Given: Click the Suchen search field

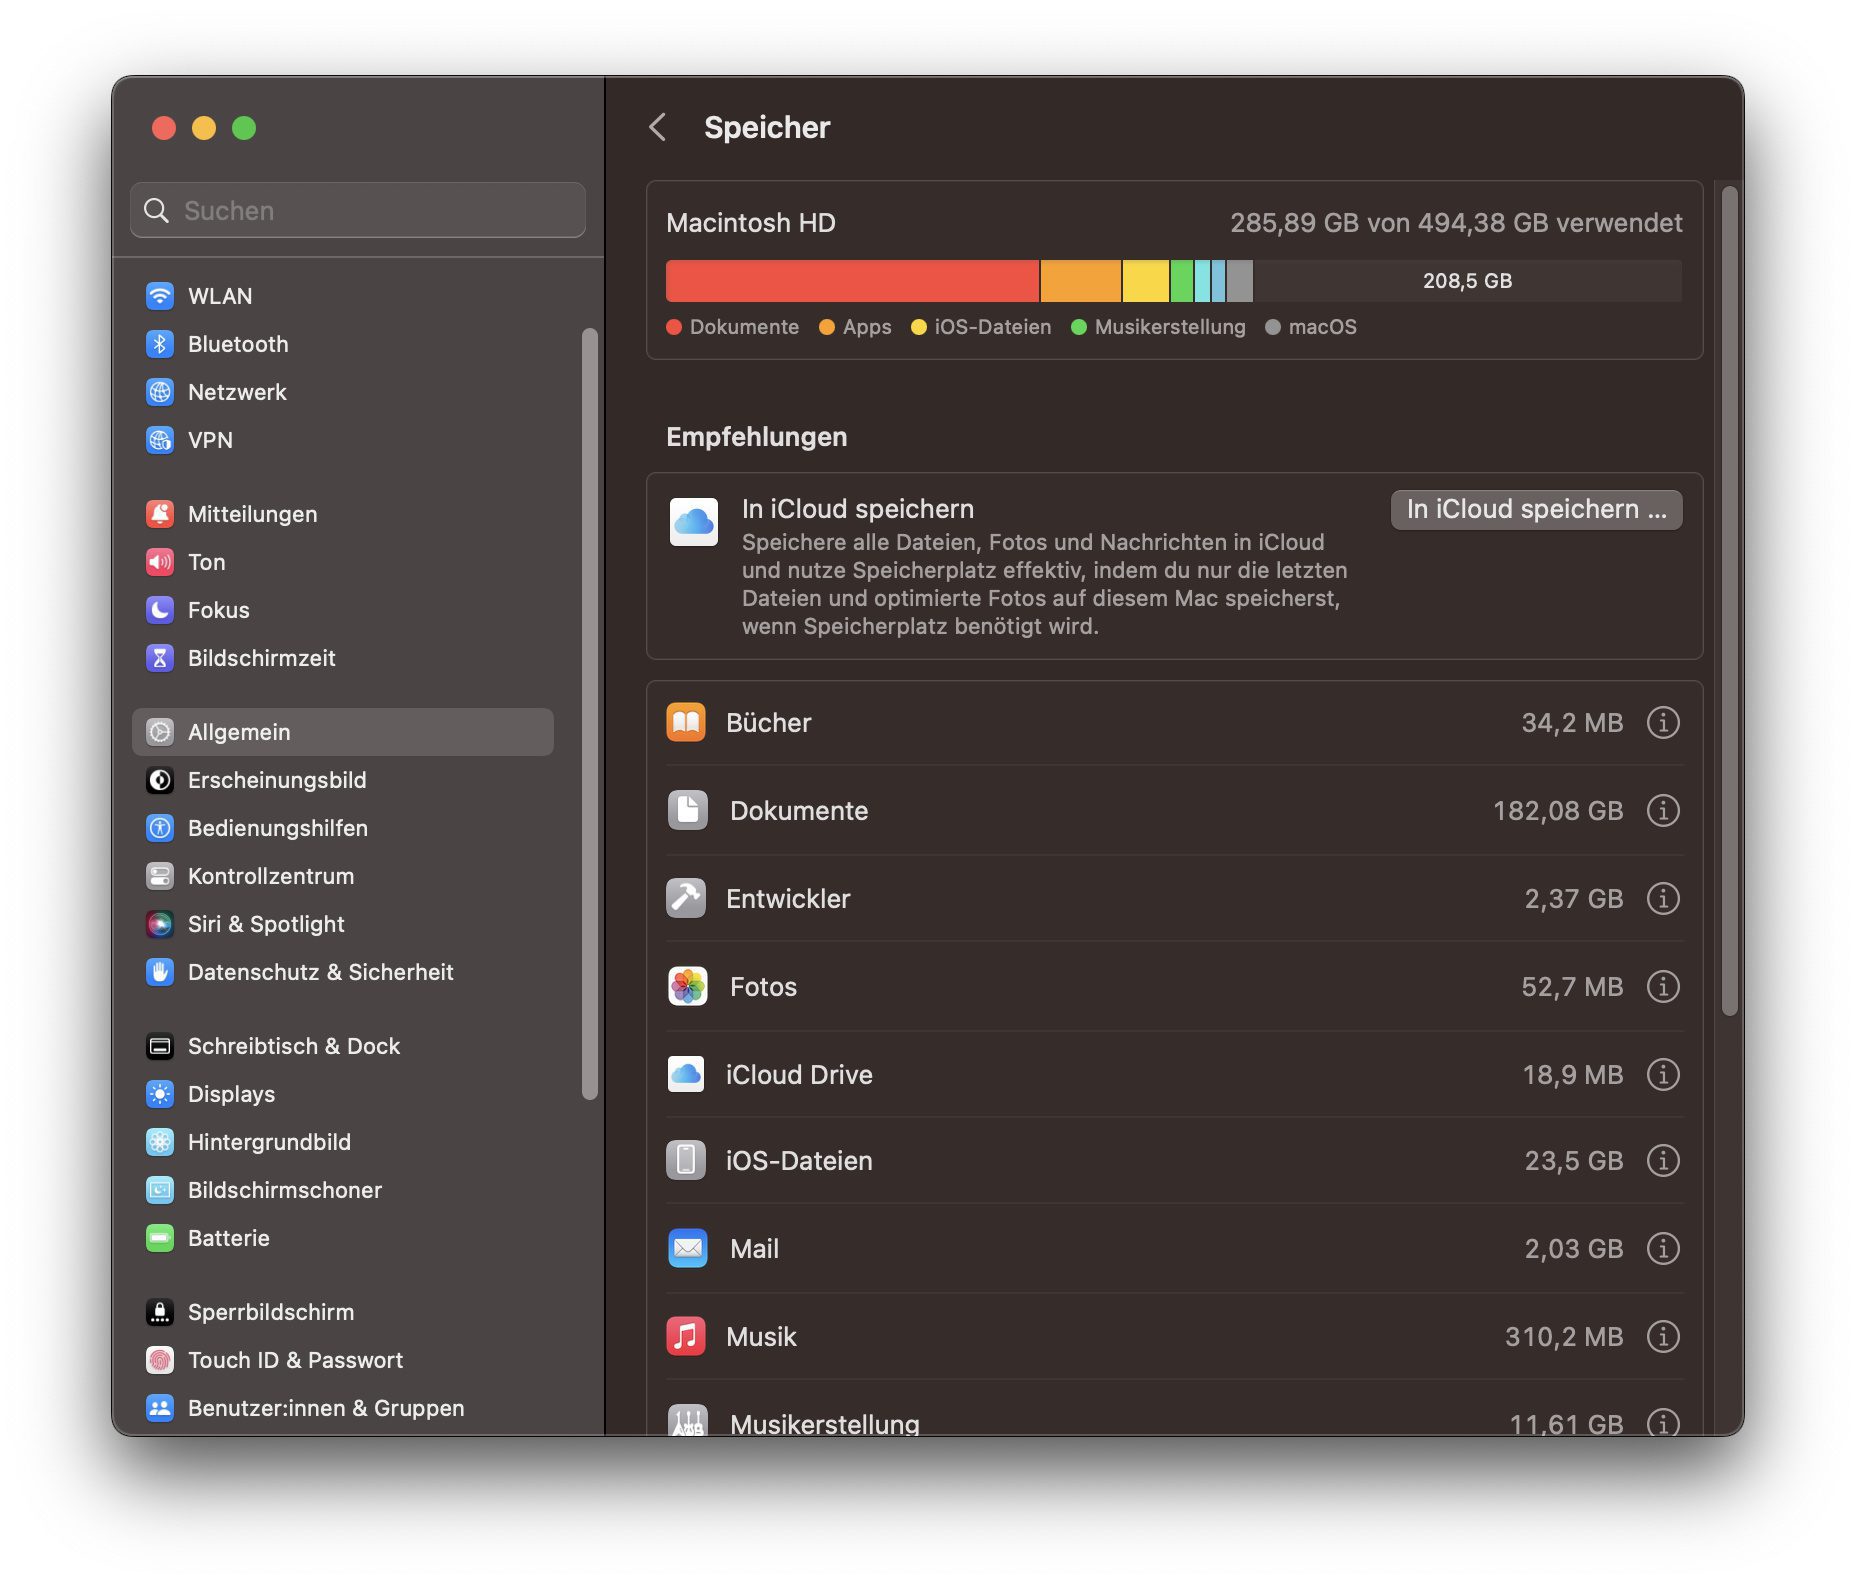Looking at the screenshot, I should coord(358,210).
